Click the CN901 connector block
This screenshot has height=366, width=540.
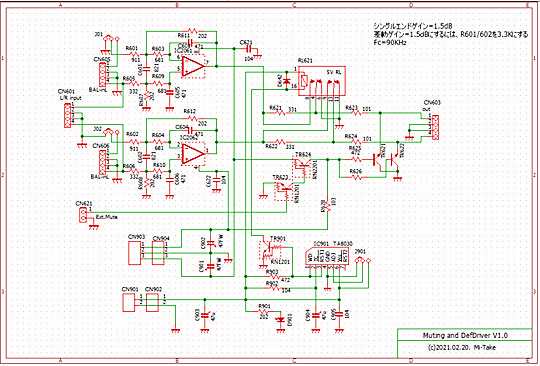[128, 303]
